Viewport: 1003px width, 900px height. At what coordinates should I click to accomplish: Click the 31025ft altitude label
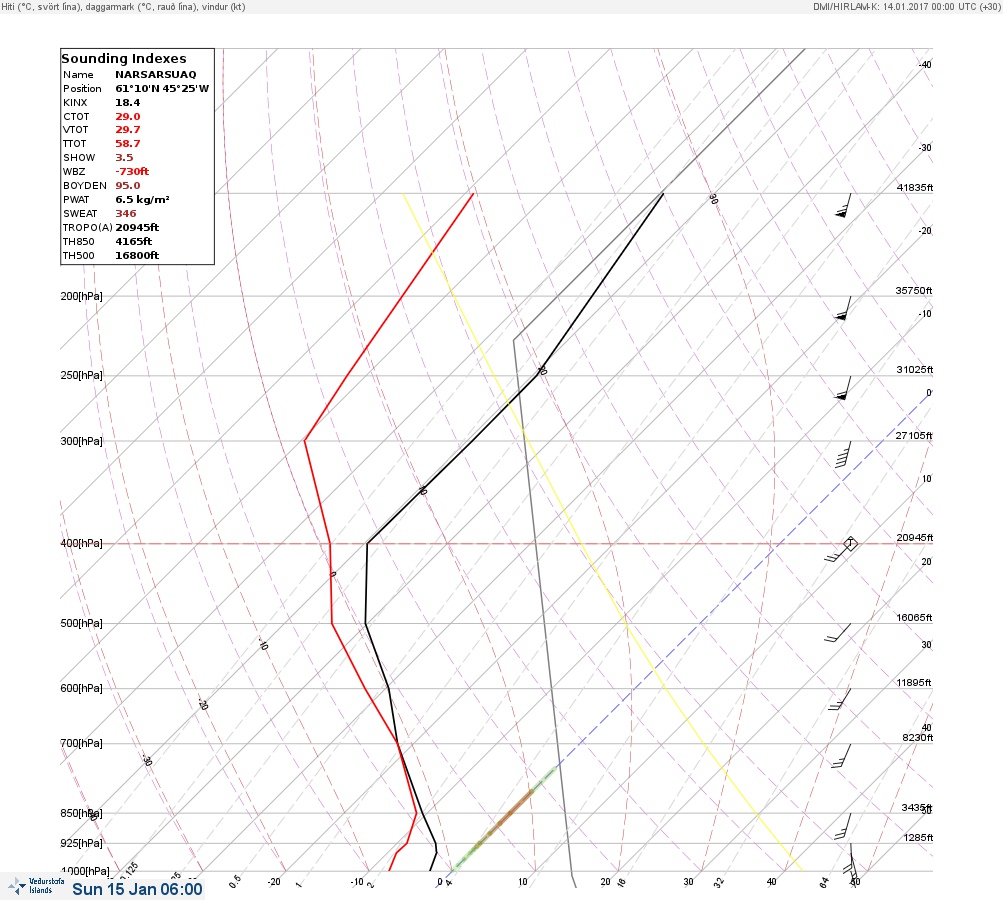coord(915,370)
